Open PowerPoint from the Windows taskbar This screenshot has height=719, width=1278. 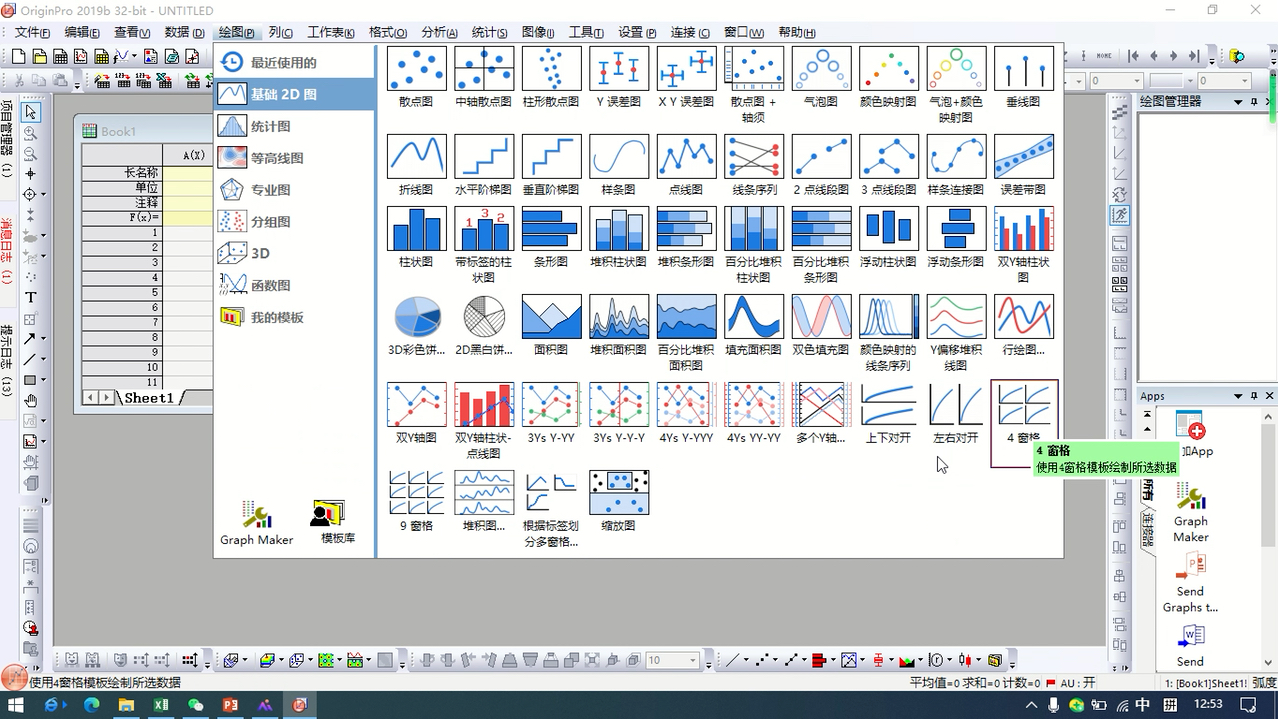[x=230, y=705]
